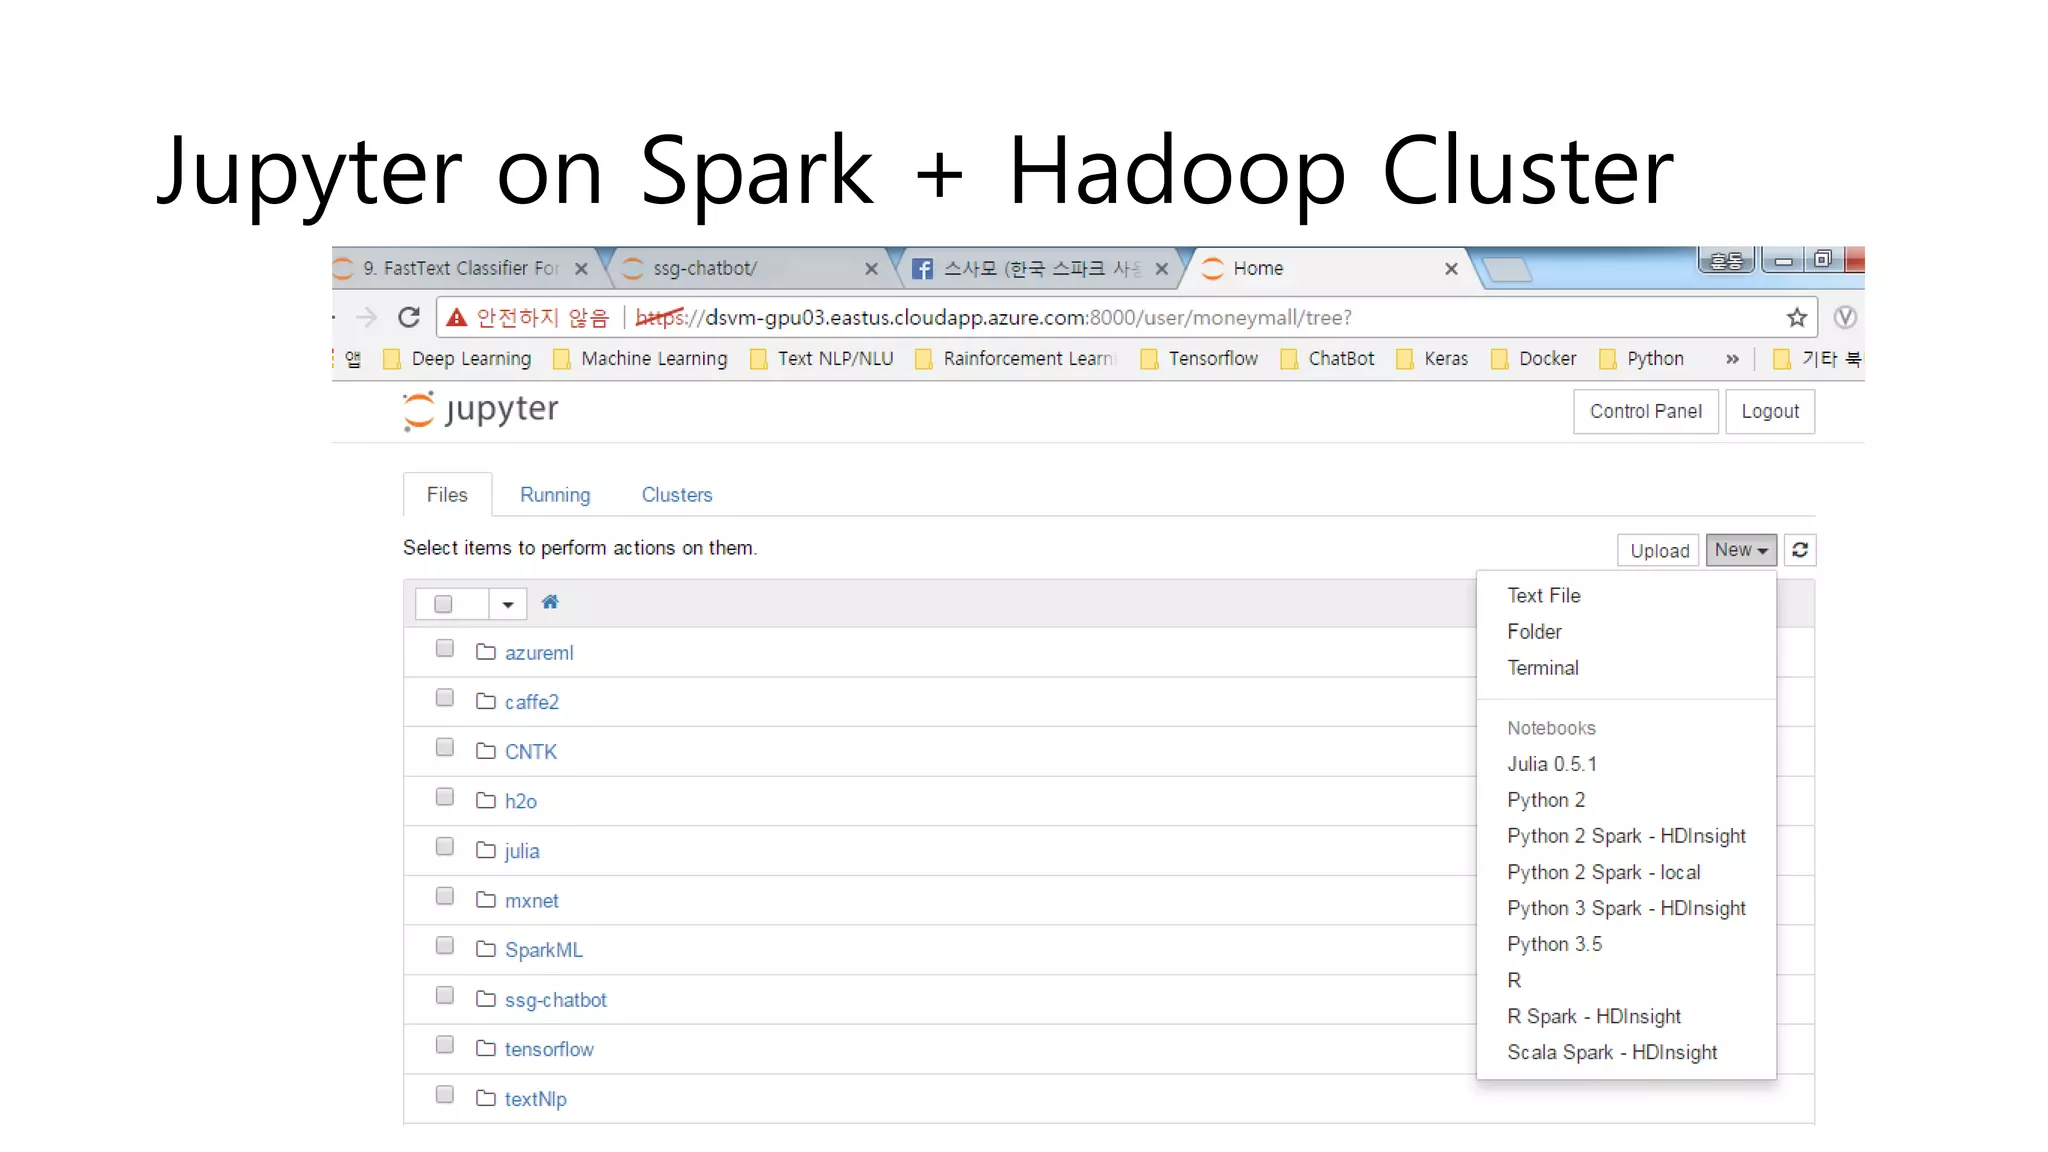Refresh the notebook file list
The height and width of the screenshot is (1152, 2048).
pos(1800,550)
